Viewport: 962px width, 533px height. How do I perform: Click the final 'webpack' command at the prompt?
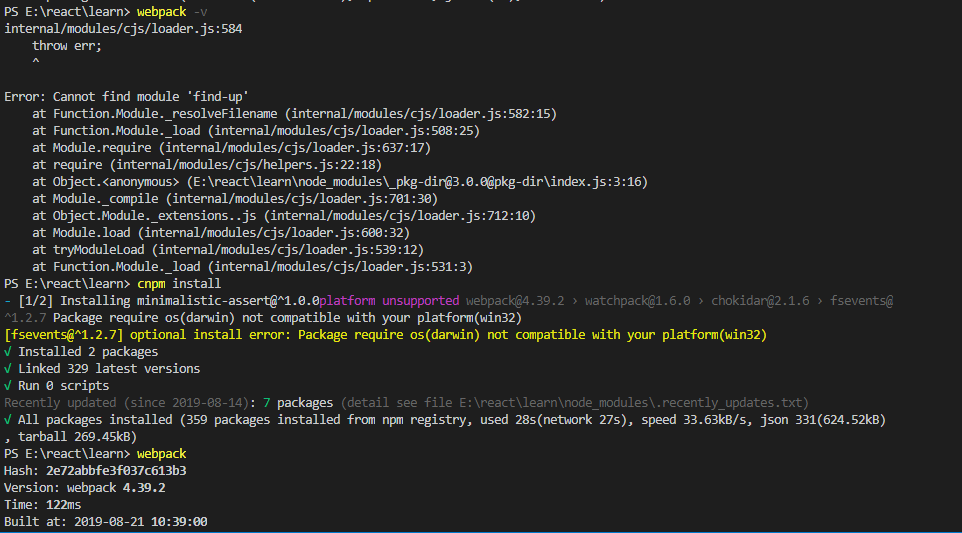tap(161, 454)
